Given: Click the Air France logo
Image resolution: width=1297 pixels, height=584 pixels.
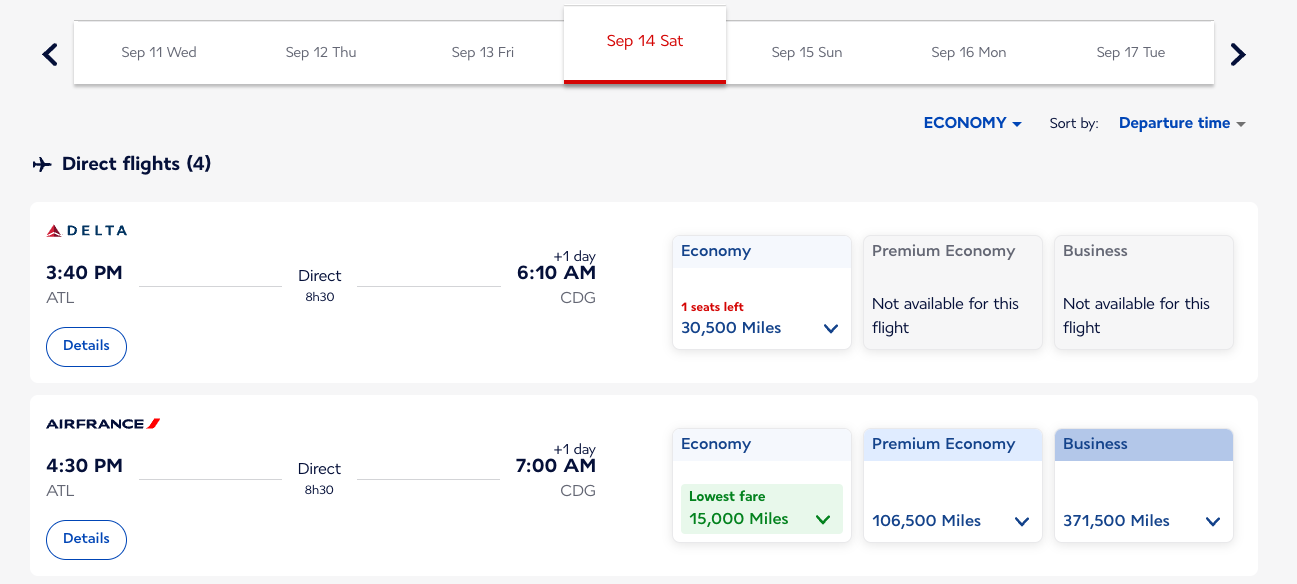Looking at the screenshot, I should coord(102,422).
